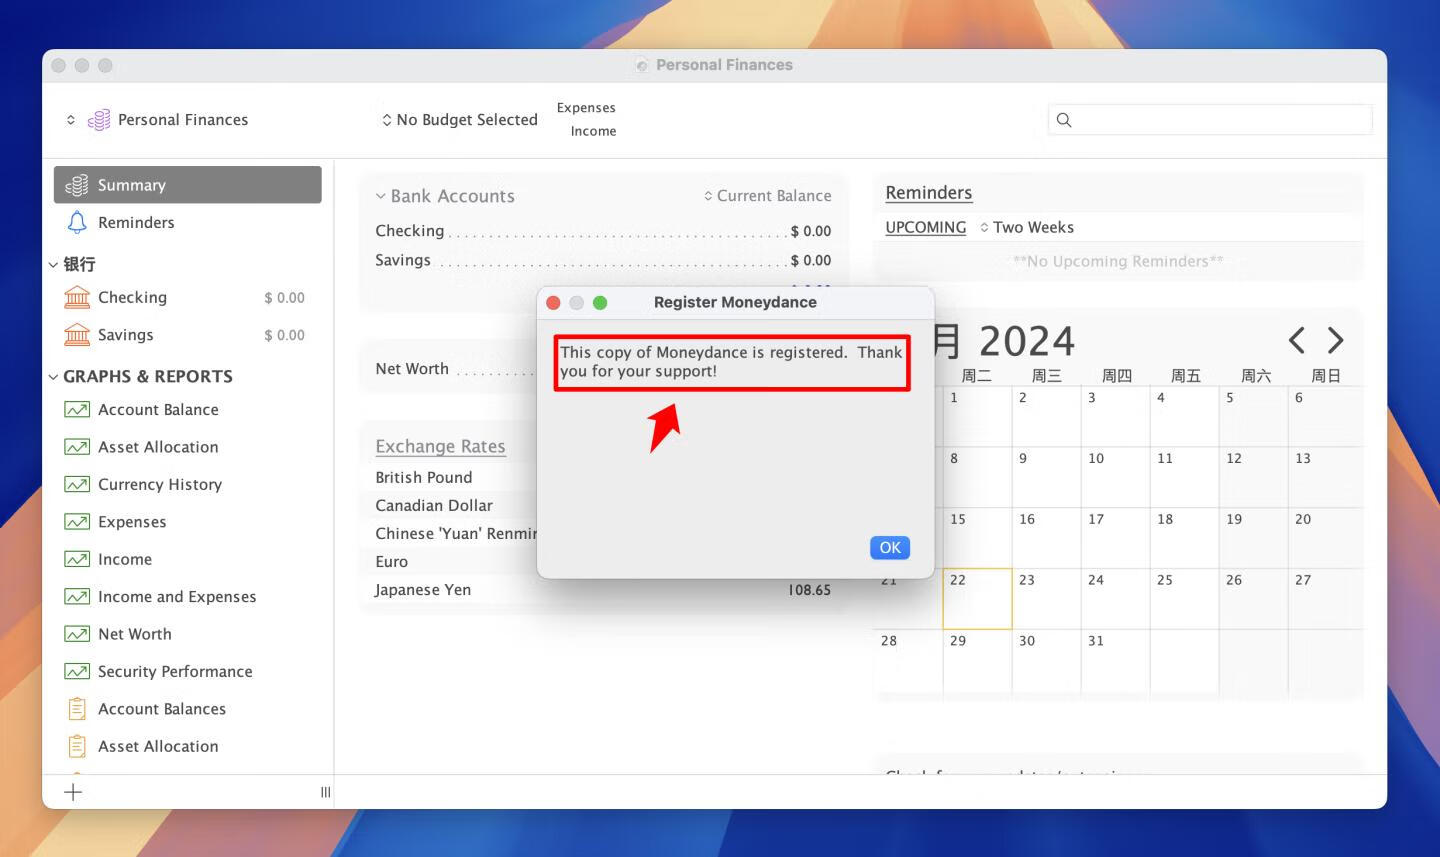The width and height of the screenshot is (1440, 857).
Task: Click the Net Worth graph icon
Action: pyautogui.click(x=77, y=633)
